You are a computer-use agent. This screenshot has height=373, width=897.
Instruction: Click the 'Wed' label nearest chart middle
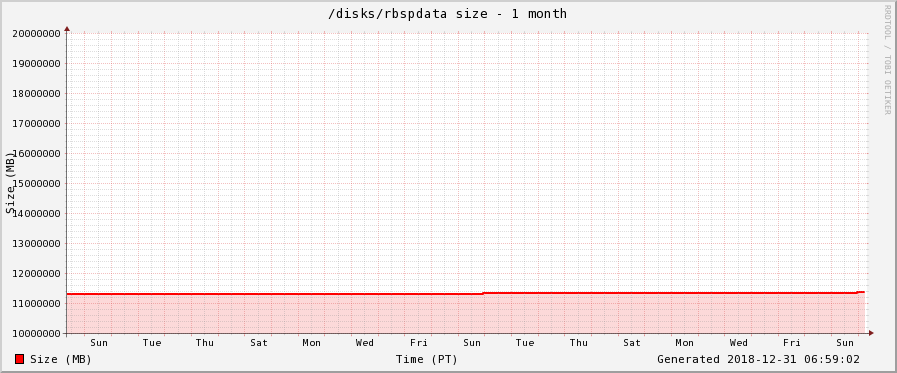click(364, 343)
